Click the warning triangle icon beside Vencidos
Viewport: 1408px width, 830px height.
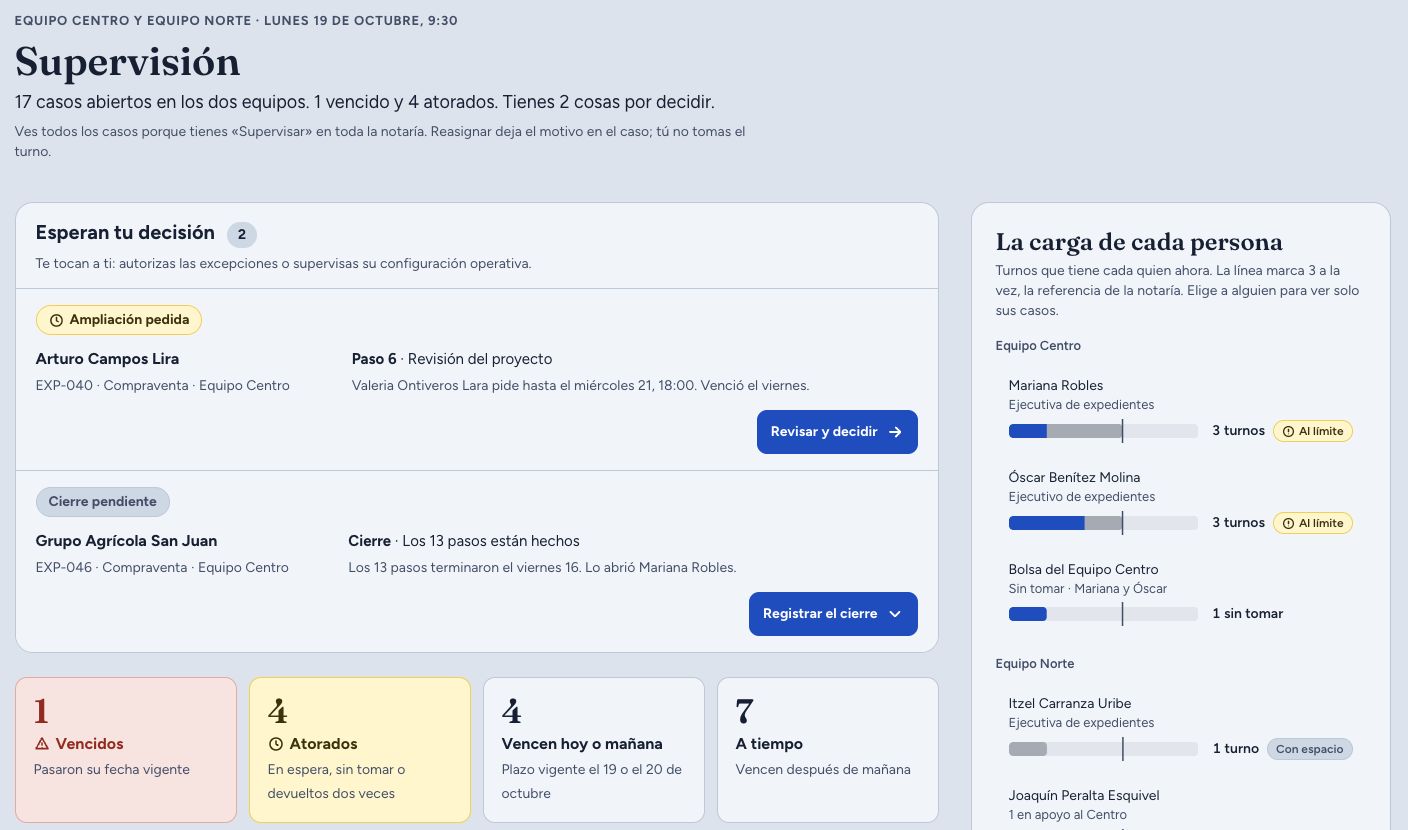[x=42, y=744]
